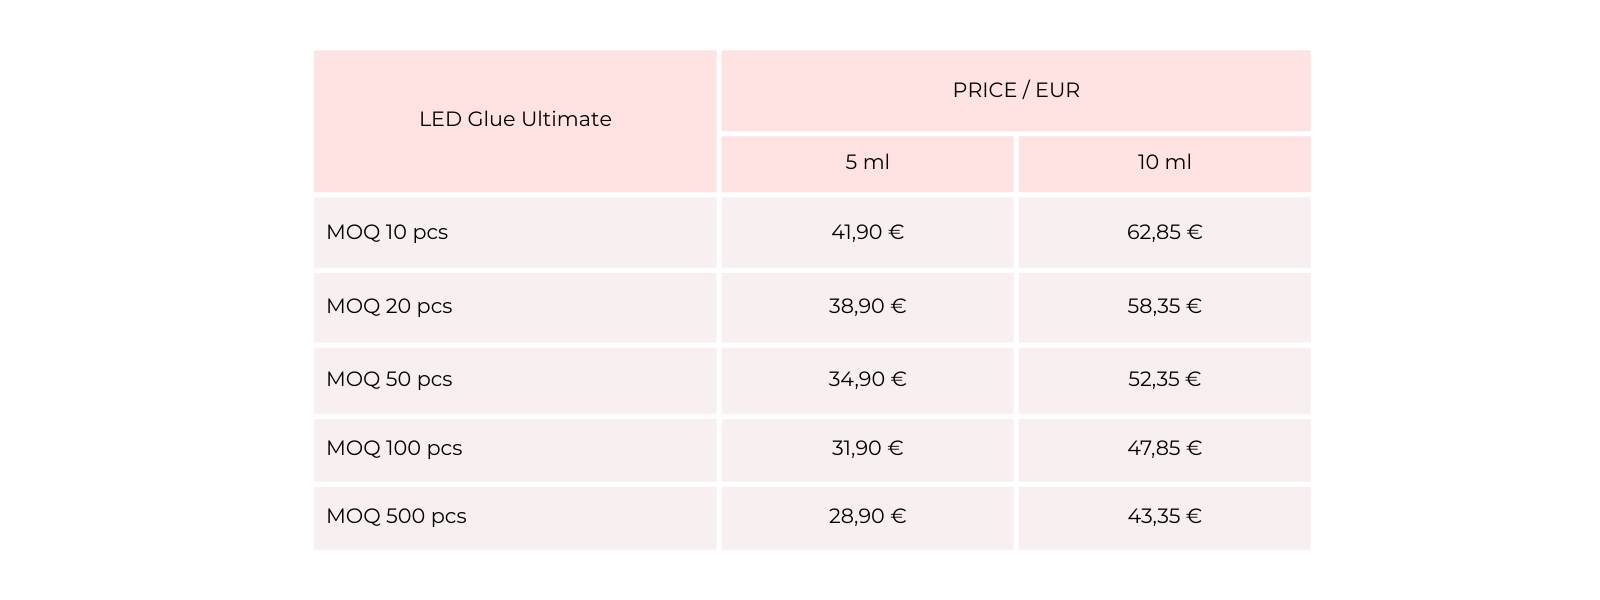
Task: Click the € symbol after 43,35
Action: click(1194, 516)
